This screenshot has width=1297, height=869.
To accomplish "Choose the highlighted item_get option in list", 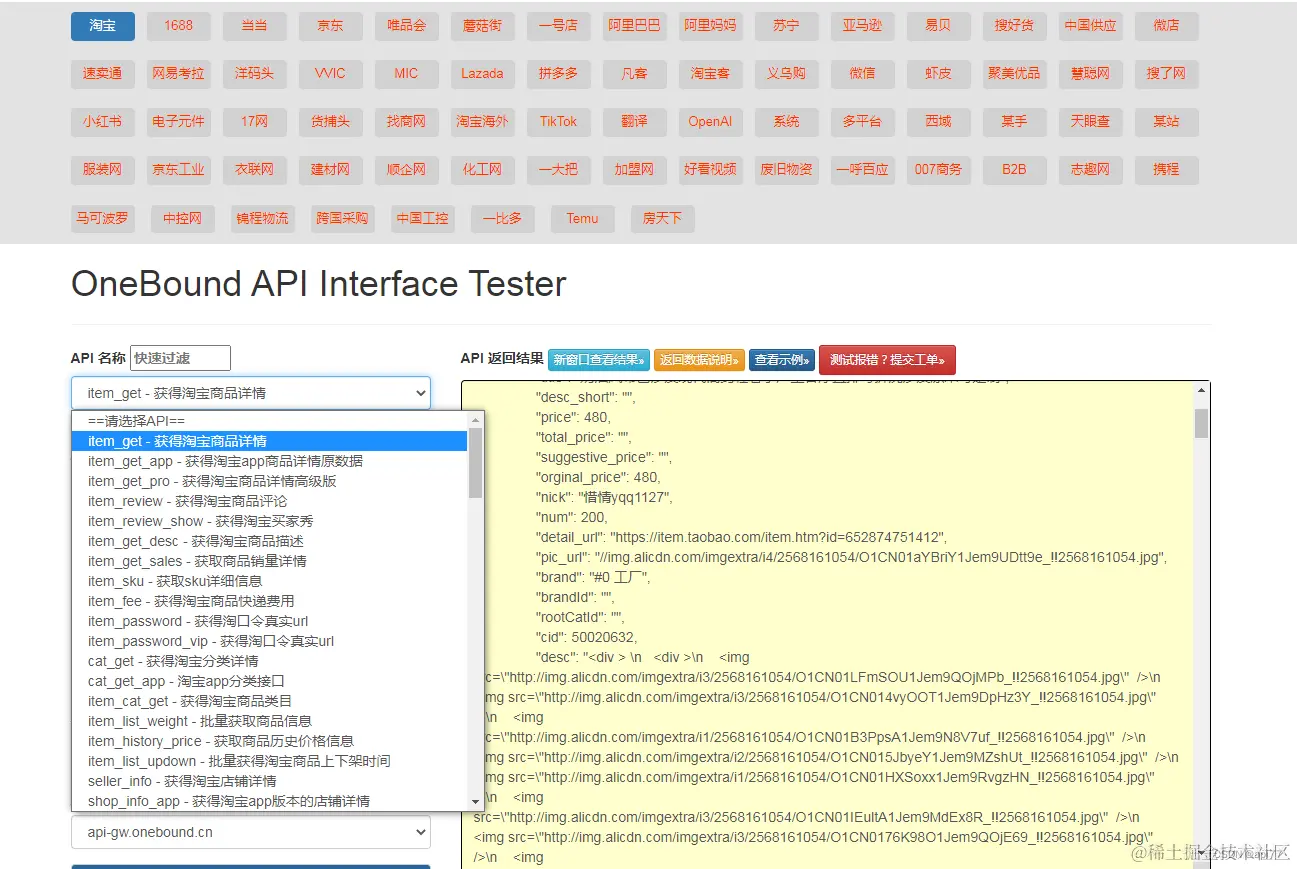I will 270,441.
